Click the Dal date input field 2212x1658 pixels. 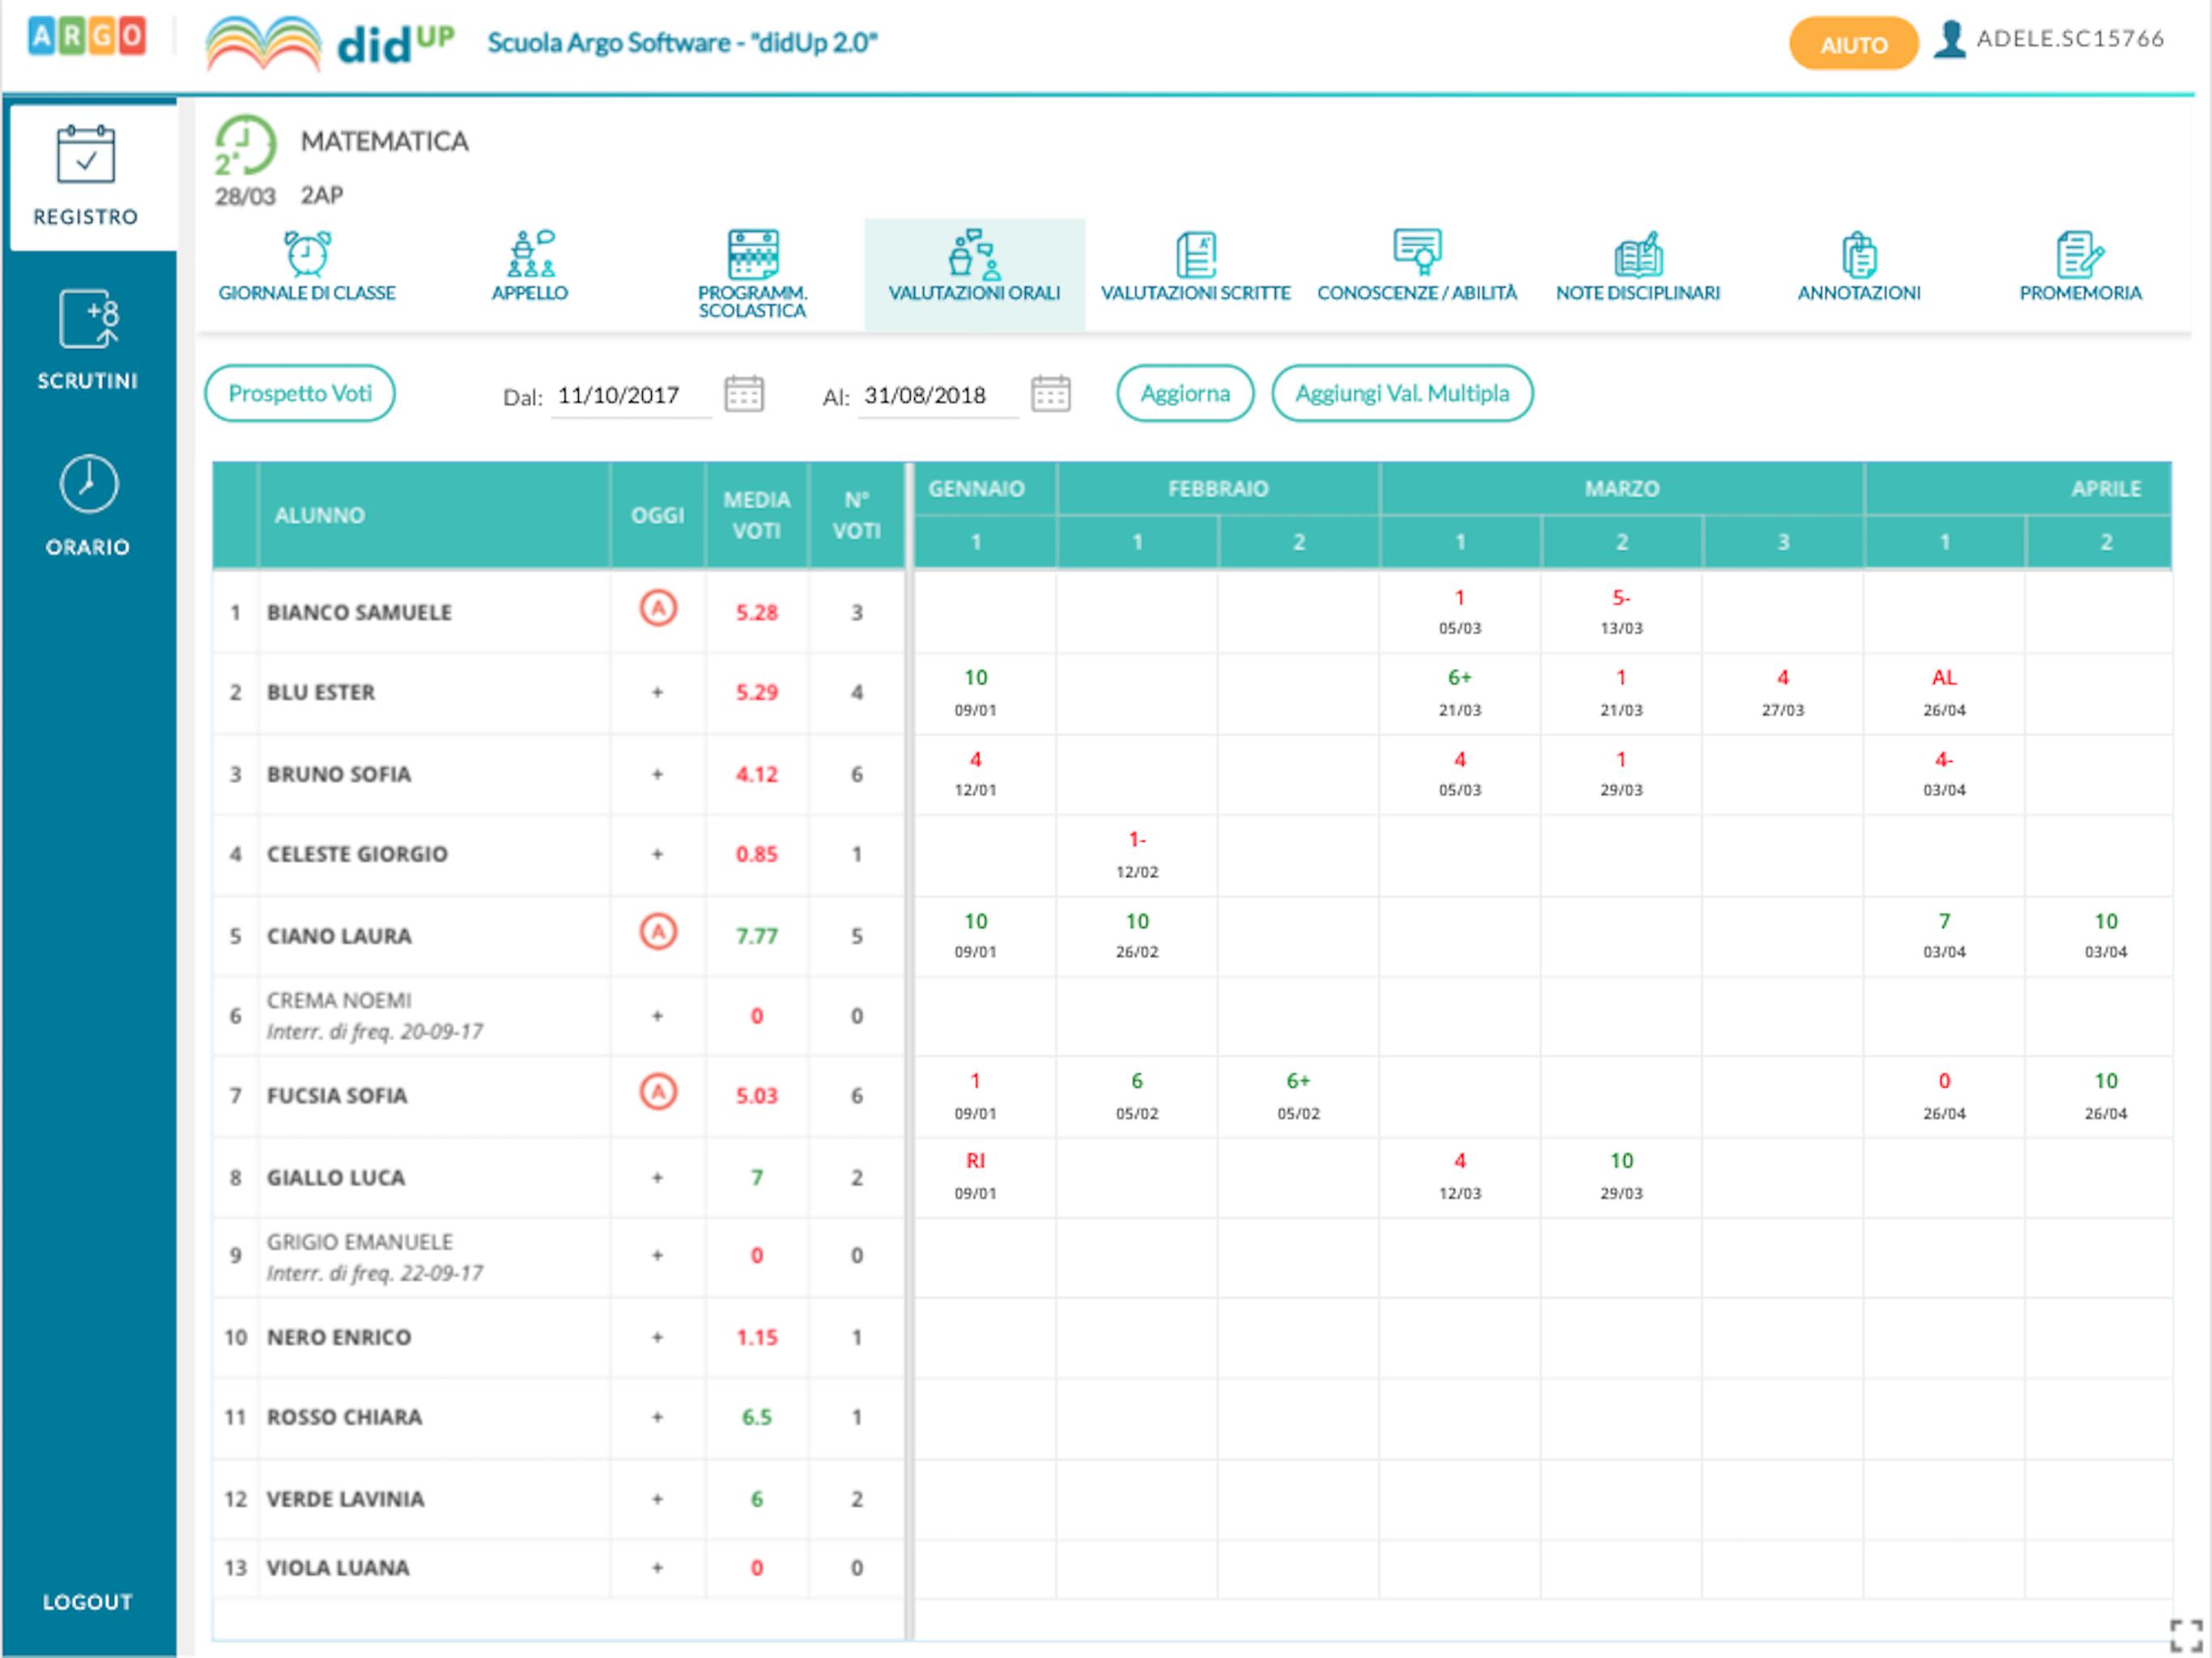coord(631,395)
